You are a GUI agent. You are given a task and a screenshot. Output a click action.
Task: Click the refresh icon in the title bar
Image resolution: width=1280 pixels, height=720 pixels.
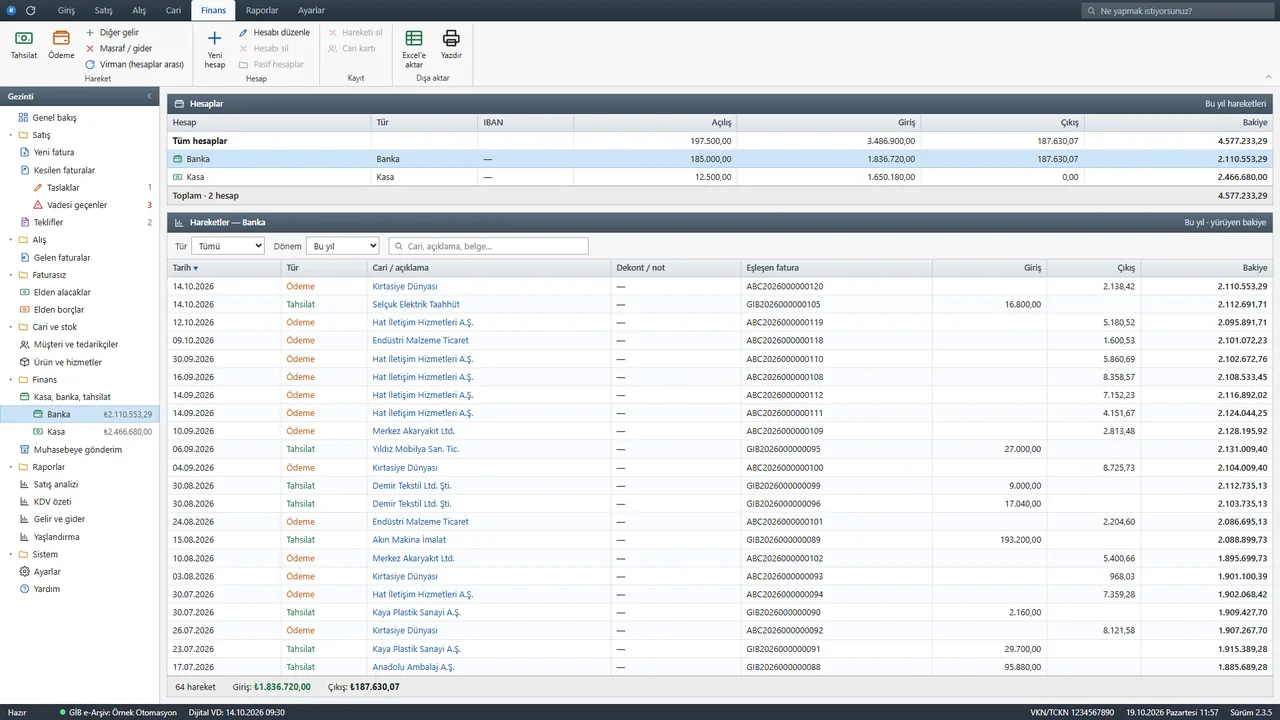click(31, 10)
